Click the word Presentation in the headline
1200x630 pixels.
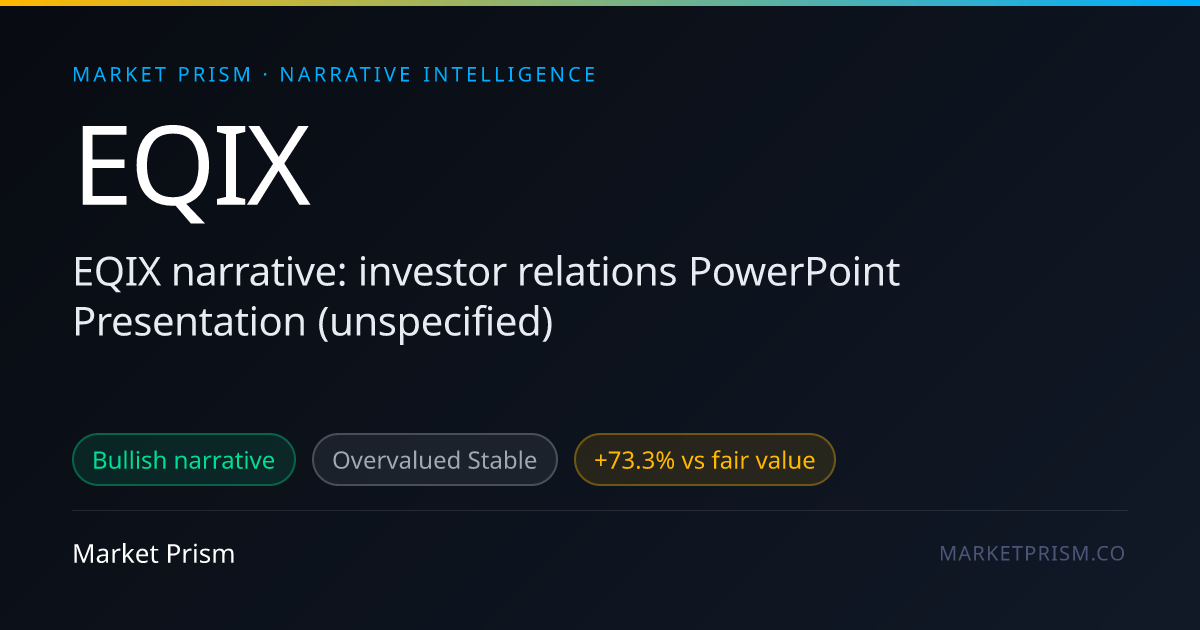click(x=189, y=322)
